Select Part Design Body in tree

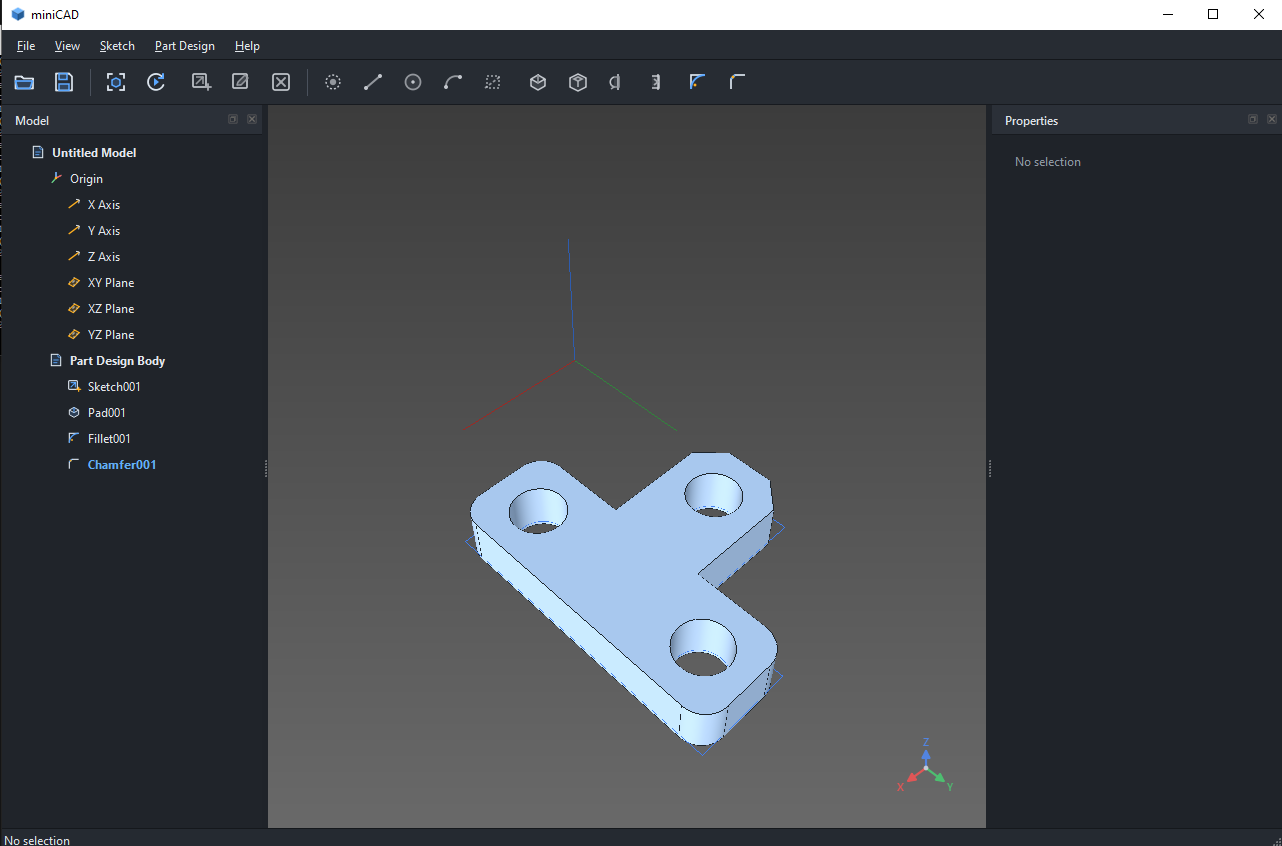coord(117,361)
